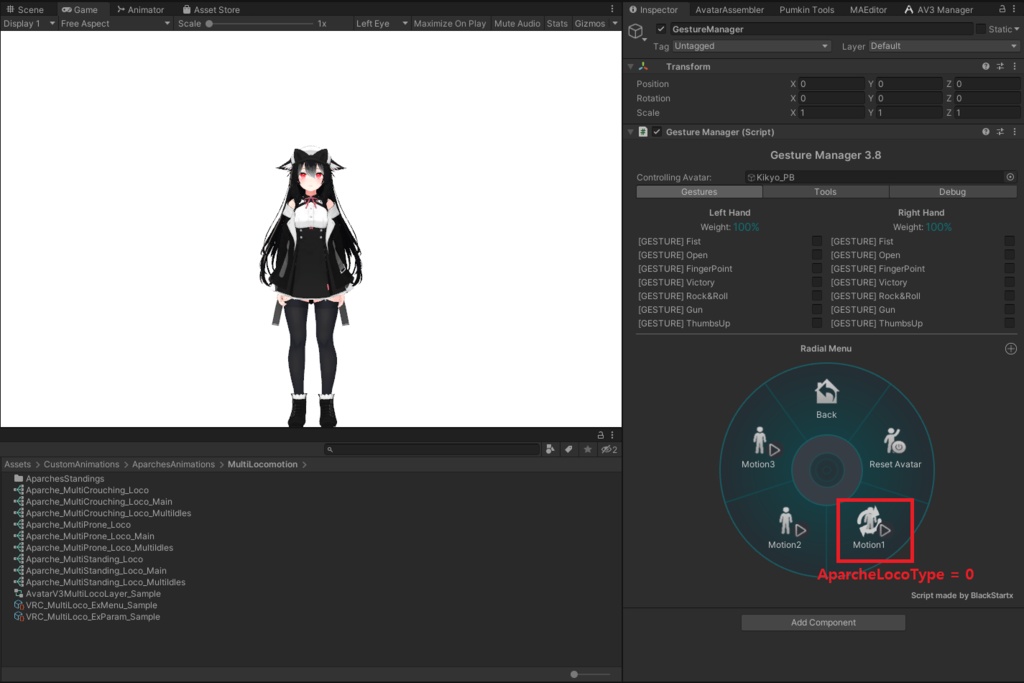Click the search by type icon
This screenshot has width=1024, height=683.
(x=551, y=449)
